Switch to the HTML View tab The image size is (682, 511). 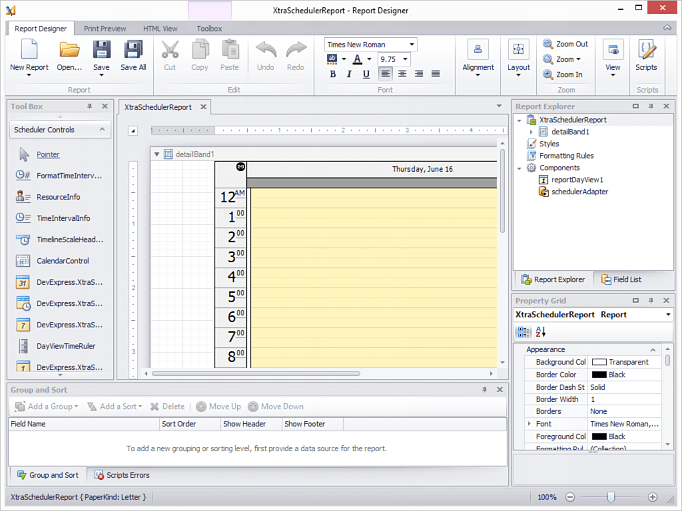click(x=160, y=29)
